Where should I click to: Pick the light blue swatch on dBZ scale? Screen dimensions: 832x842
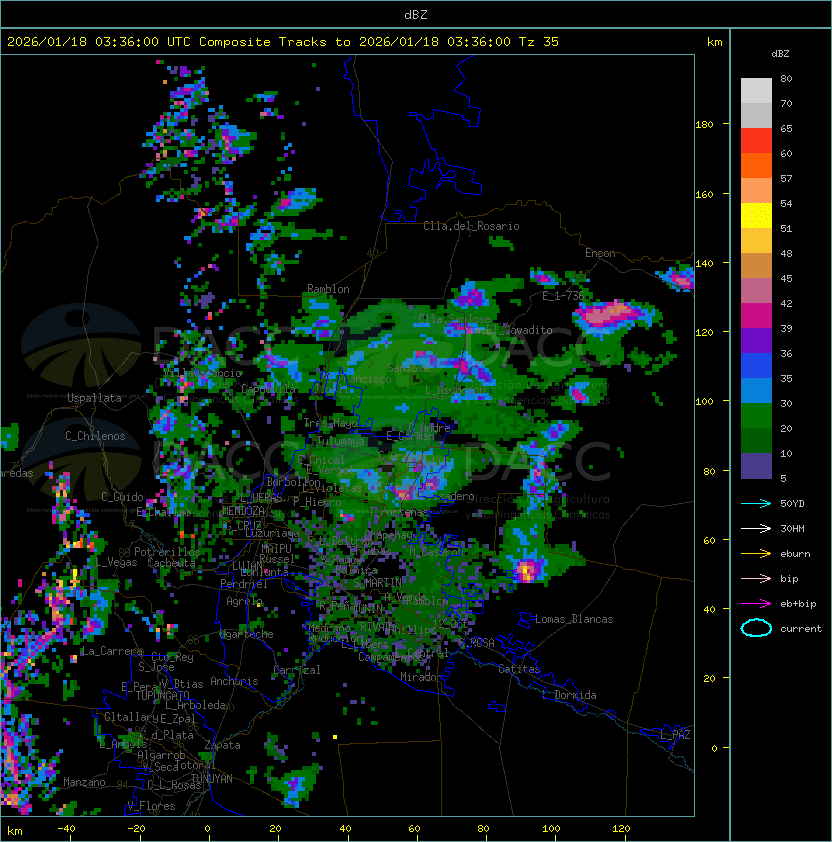click(756, 390)
